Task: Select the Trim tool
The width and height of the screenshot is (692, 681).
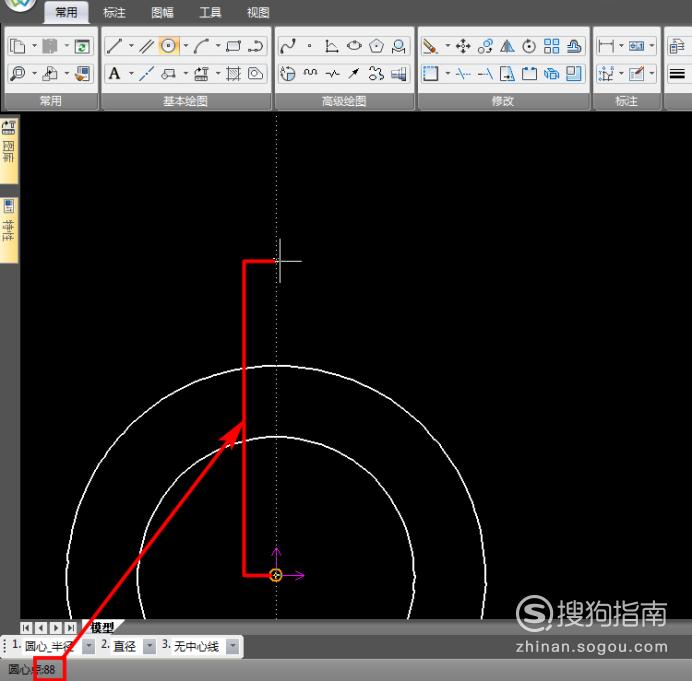Action: [463, 73]
